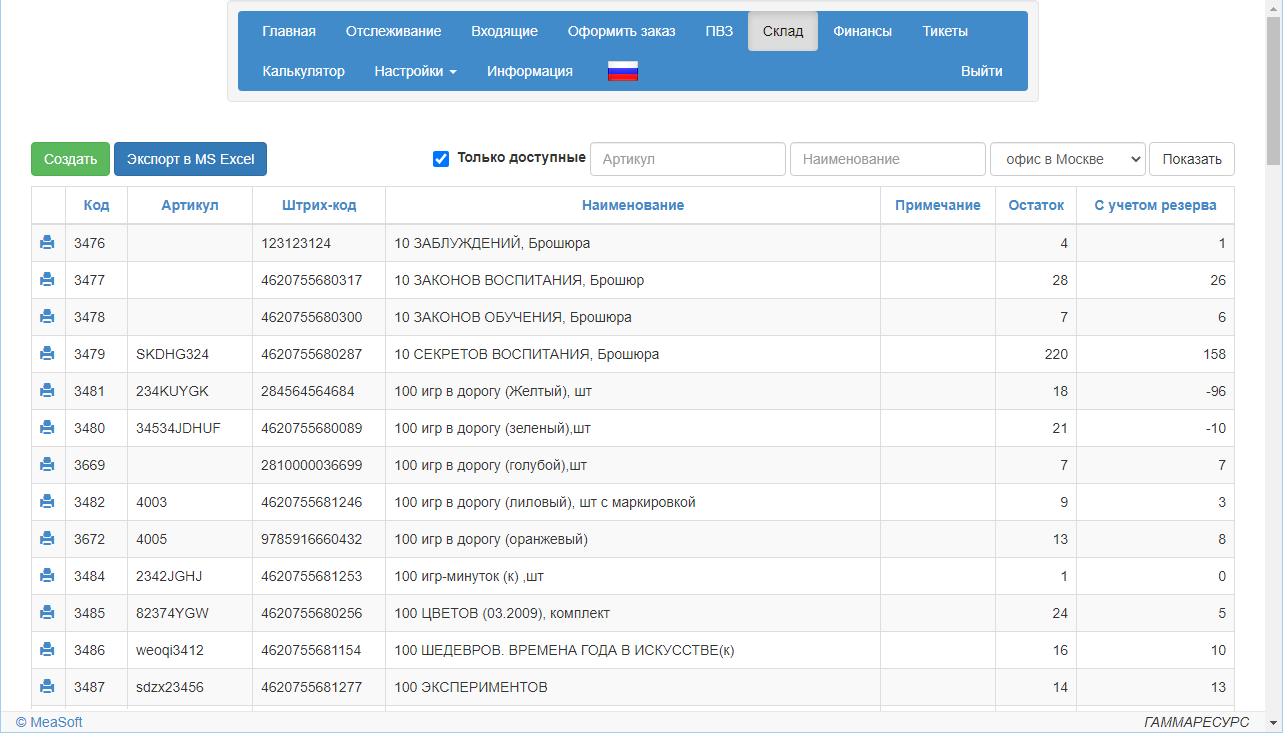Image resolution: width=1283 pixels, height=733 pixels.
Task: Click barcode cell '123123124'
Action: [x=319, y=243]
